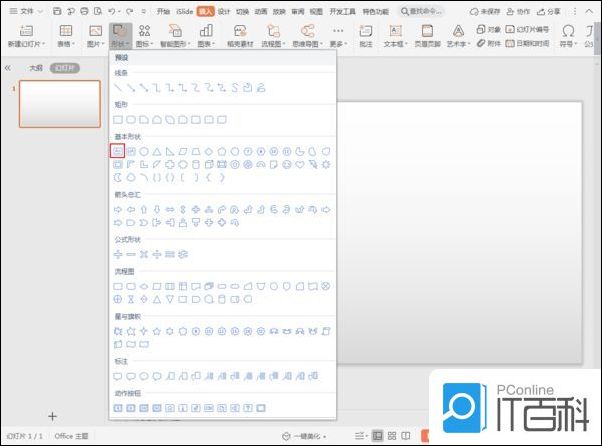Screen dimensions: 602x446
Task: Select the horizontal text box shape in 基本形状
Action: (x=118, y=151)
